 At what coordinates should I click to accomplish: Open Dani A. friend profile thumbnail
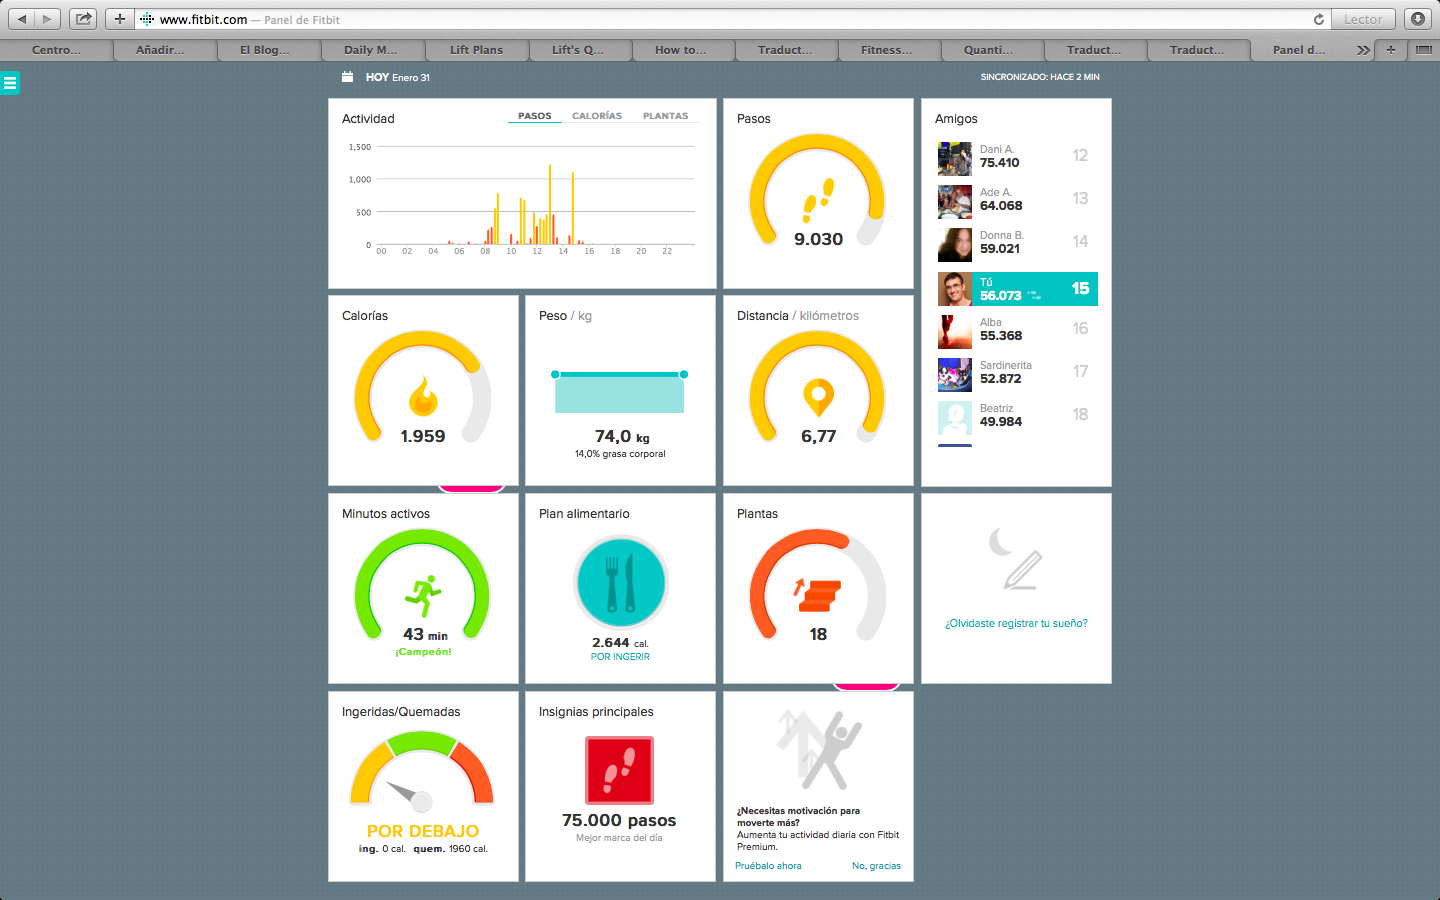click(955, 158)
